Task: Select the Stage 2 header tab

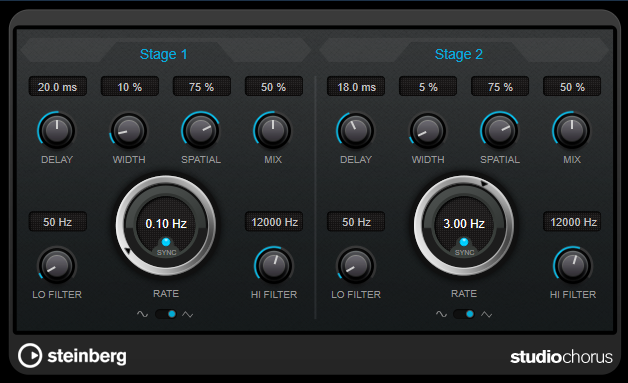Action: (459, 54)
